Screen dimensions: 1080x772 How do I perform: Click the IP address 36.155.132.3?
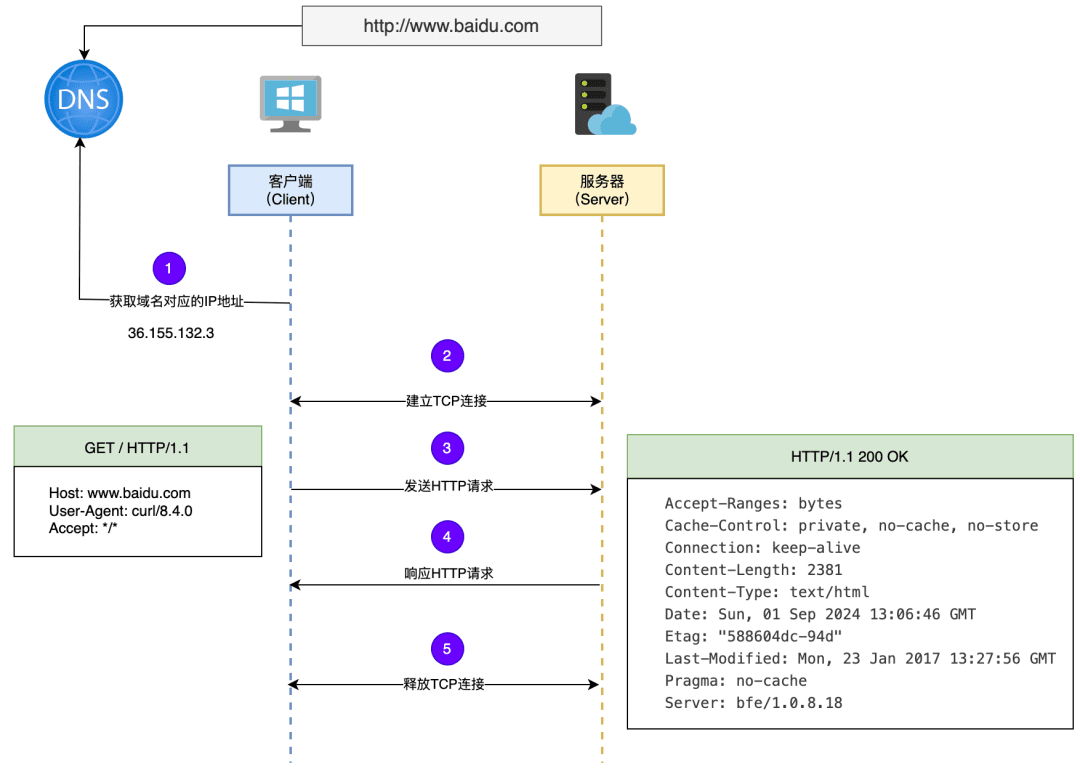tap(171, 333)
